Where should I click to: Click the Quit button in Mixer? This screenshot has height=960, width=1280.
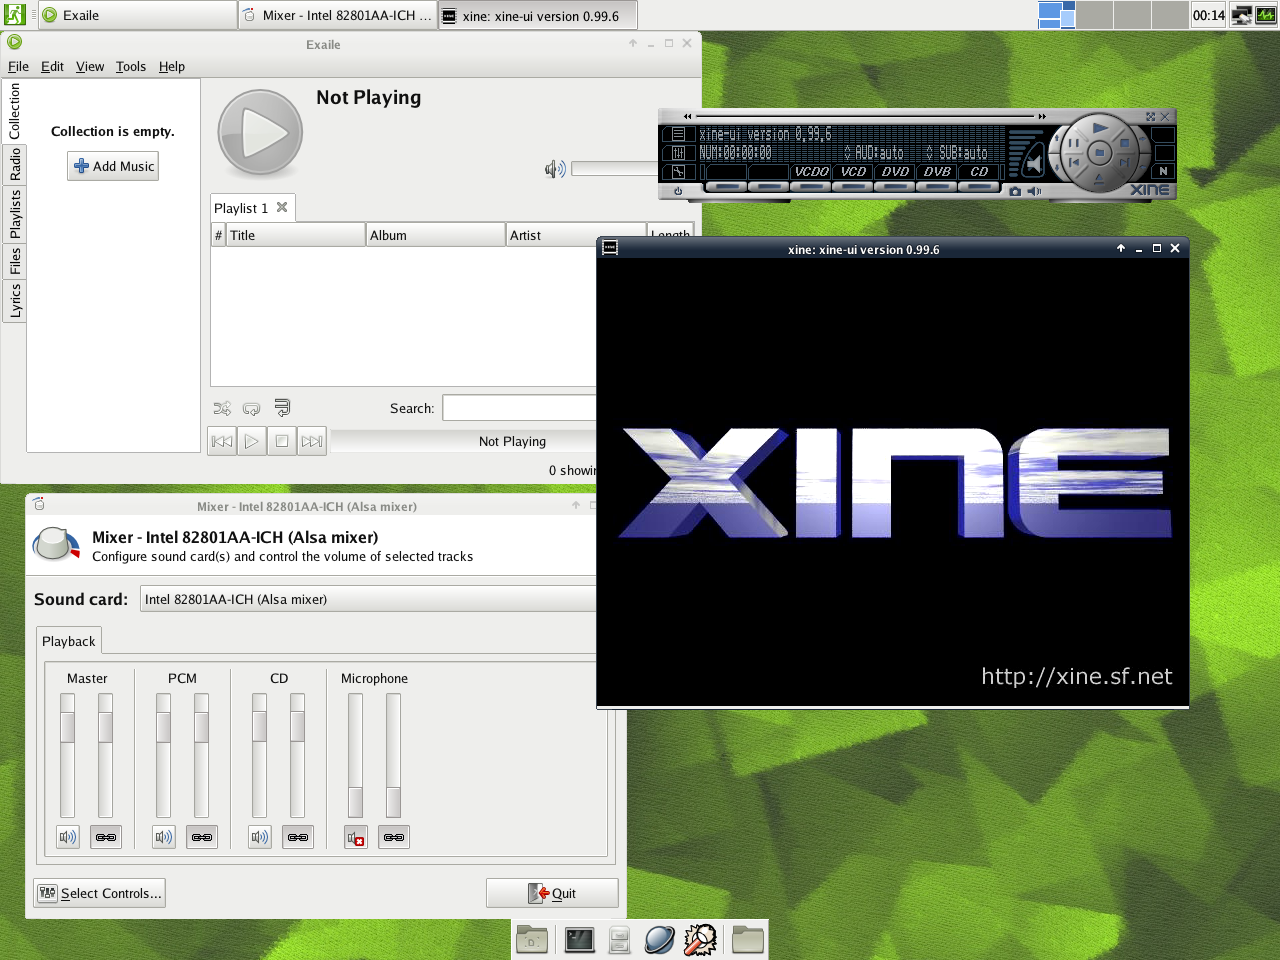552,893
